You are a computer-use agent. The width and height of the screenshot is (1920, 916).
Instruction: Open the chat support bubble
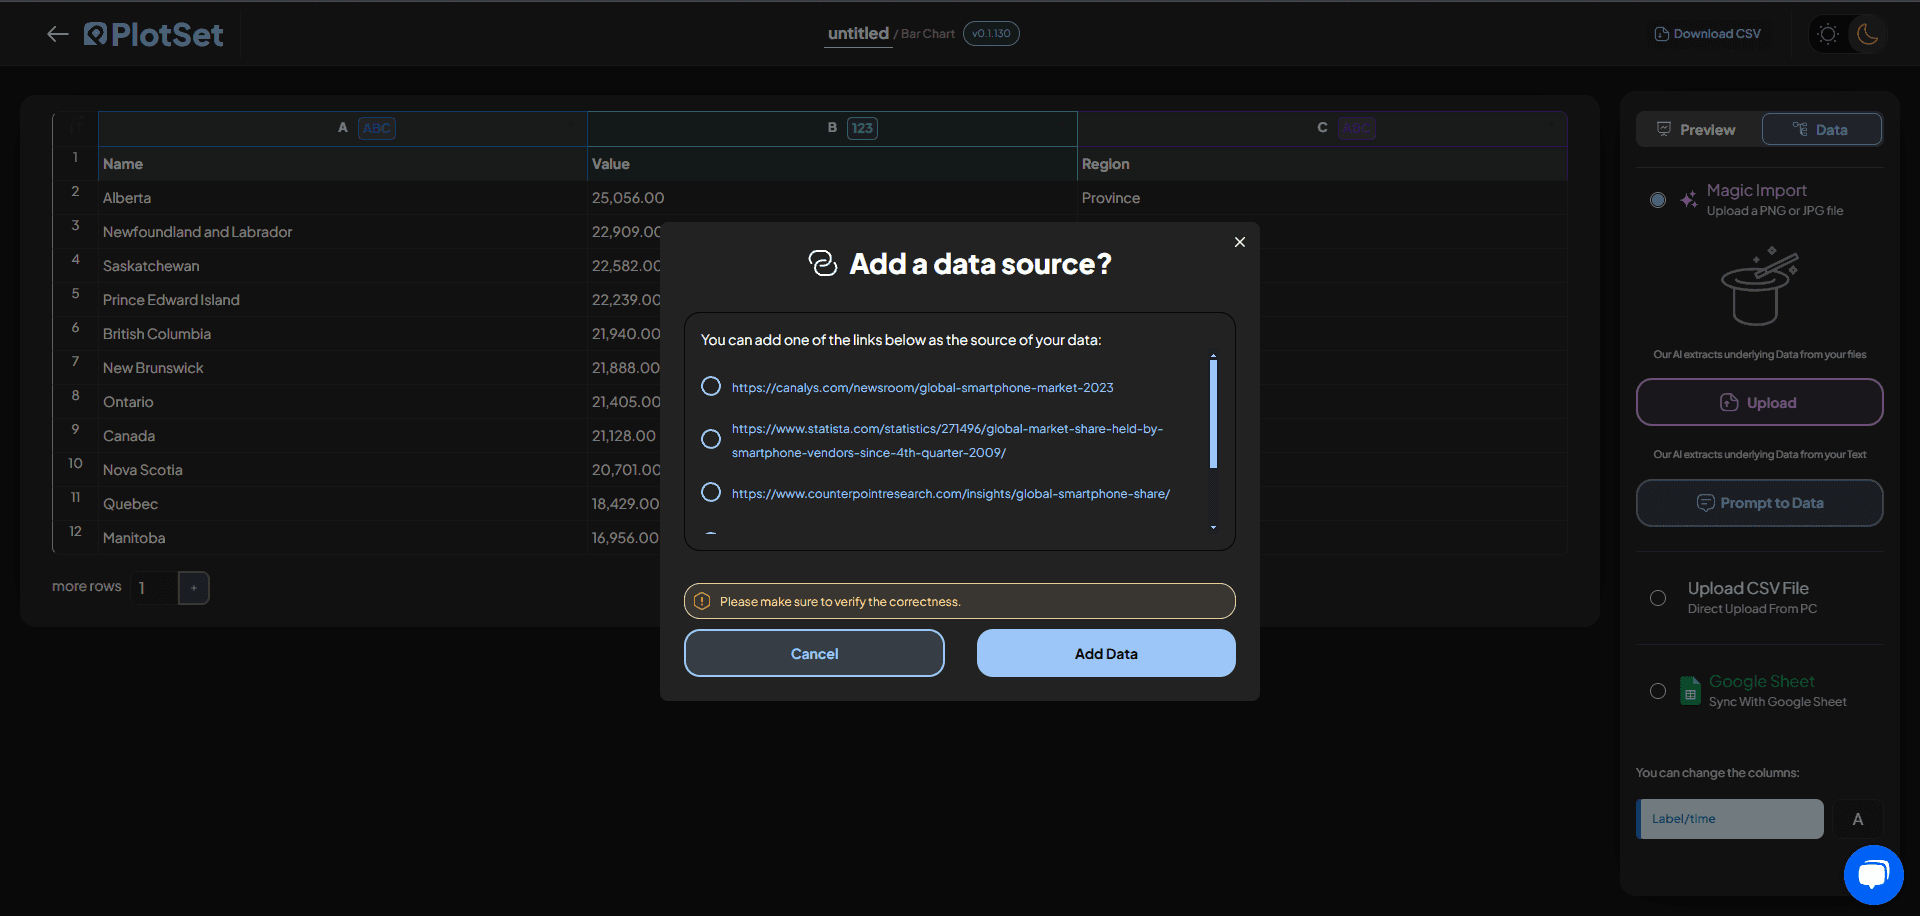1873,875
